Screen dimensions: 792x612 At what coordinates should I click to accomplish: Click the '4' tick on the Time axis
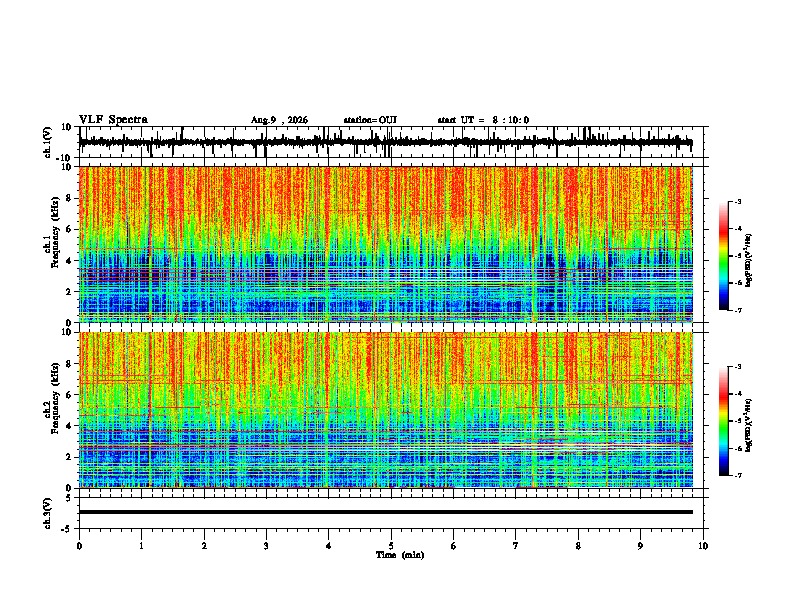pyautogui.click(x=329, y=546)
